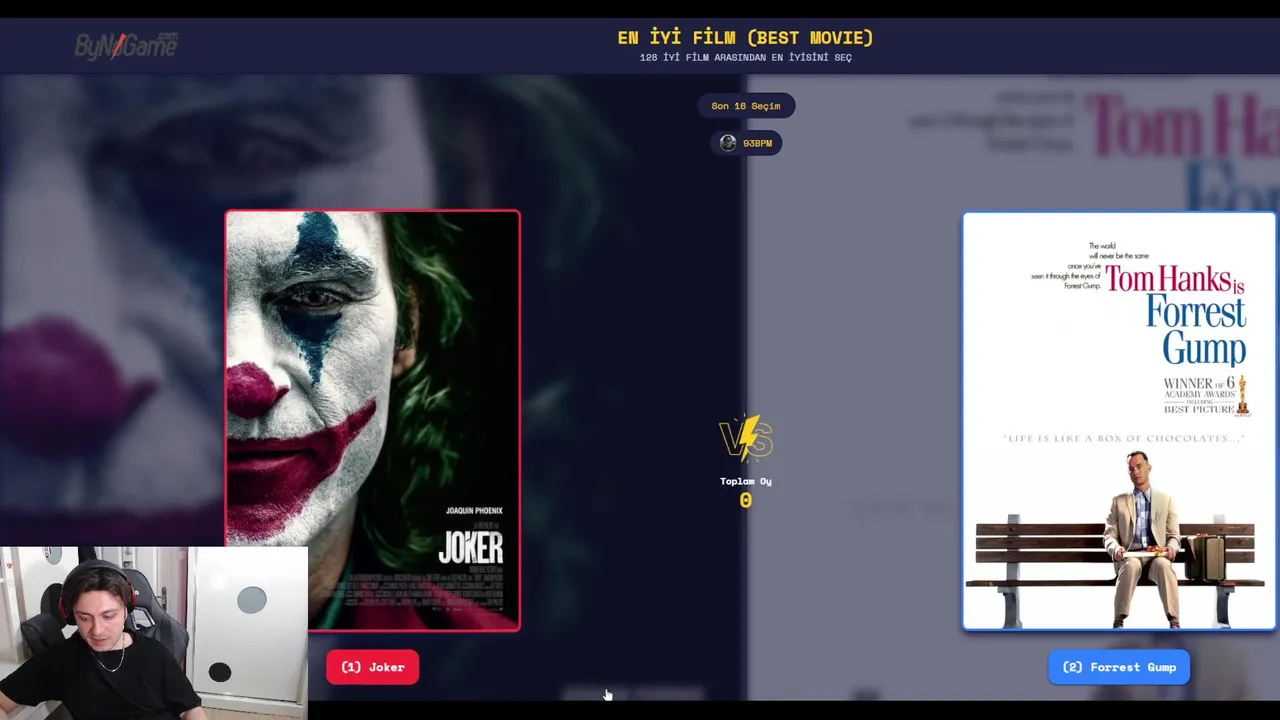Image resolution: width=1280 pixels, height=720 pixels.
Task: Click the Son 16 Seçim round badge
Action: tap(746, 106)
